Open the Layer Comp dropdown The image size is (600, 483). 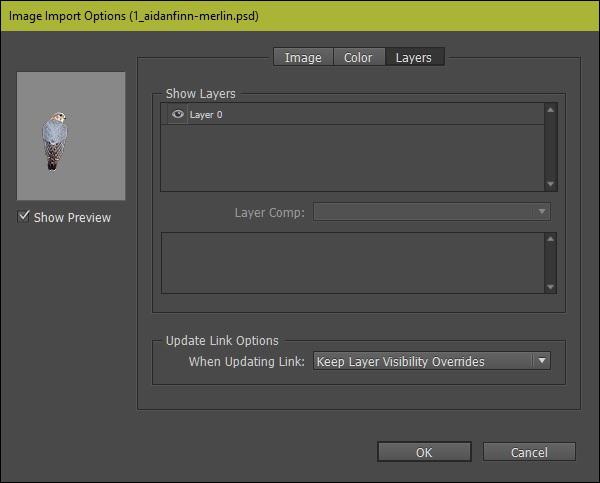coord(432,212)
